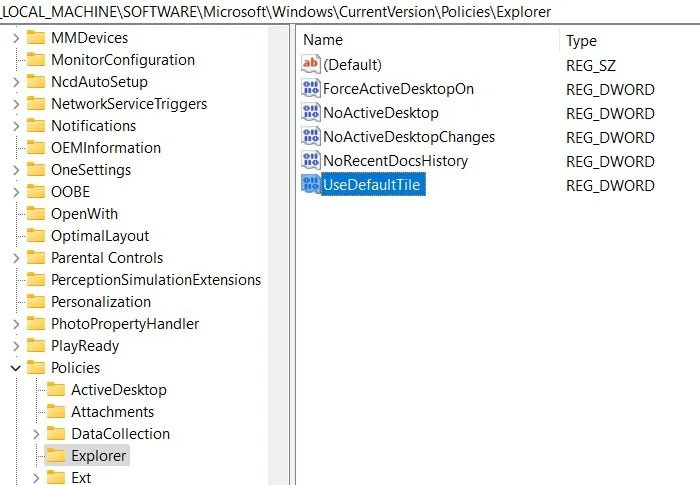The height and width of the screenshot is (485, 700).
Task: Click the UseDefaultTile DWORD icon
Action: pos(310,184)
